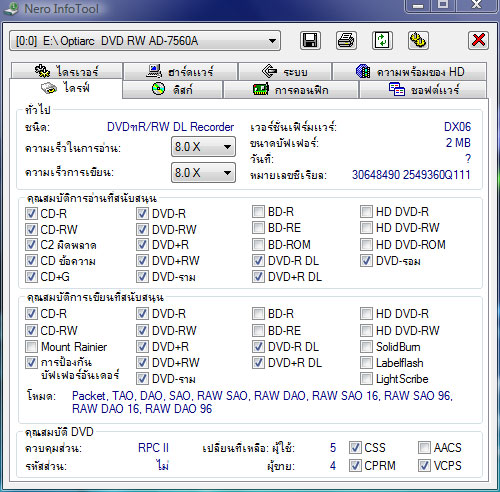Switch to the ความพร้อมของ HD tab
The image size is (500, 492).
409,71
